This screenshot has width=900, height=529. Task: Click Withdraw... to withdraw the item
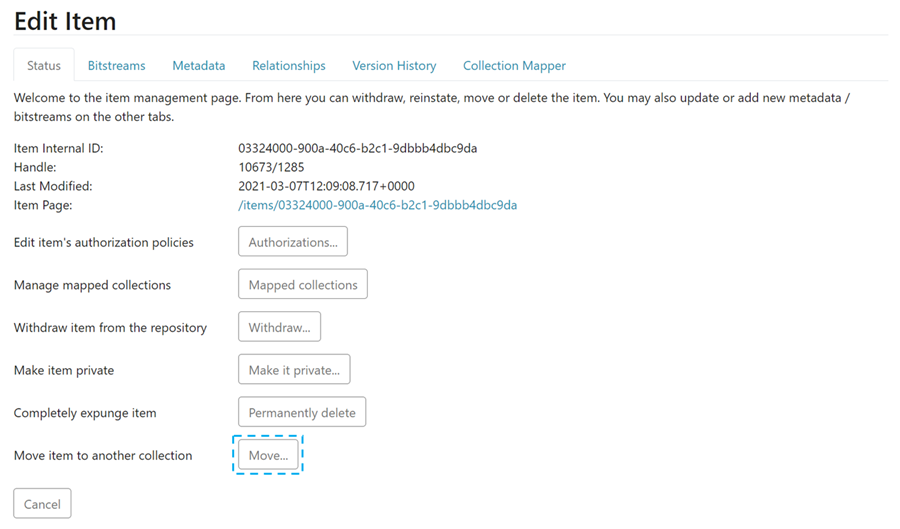coord(279,327)
